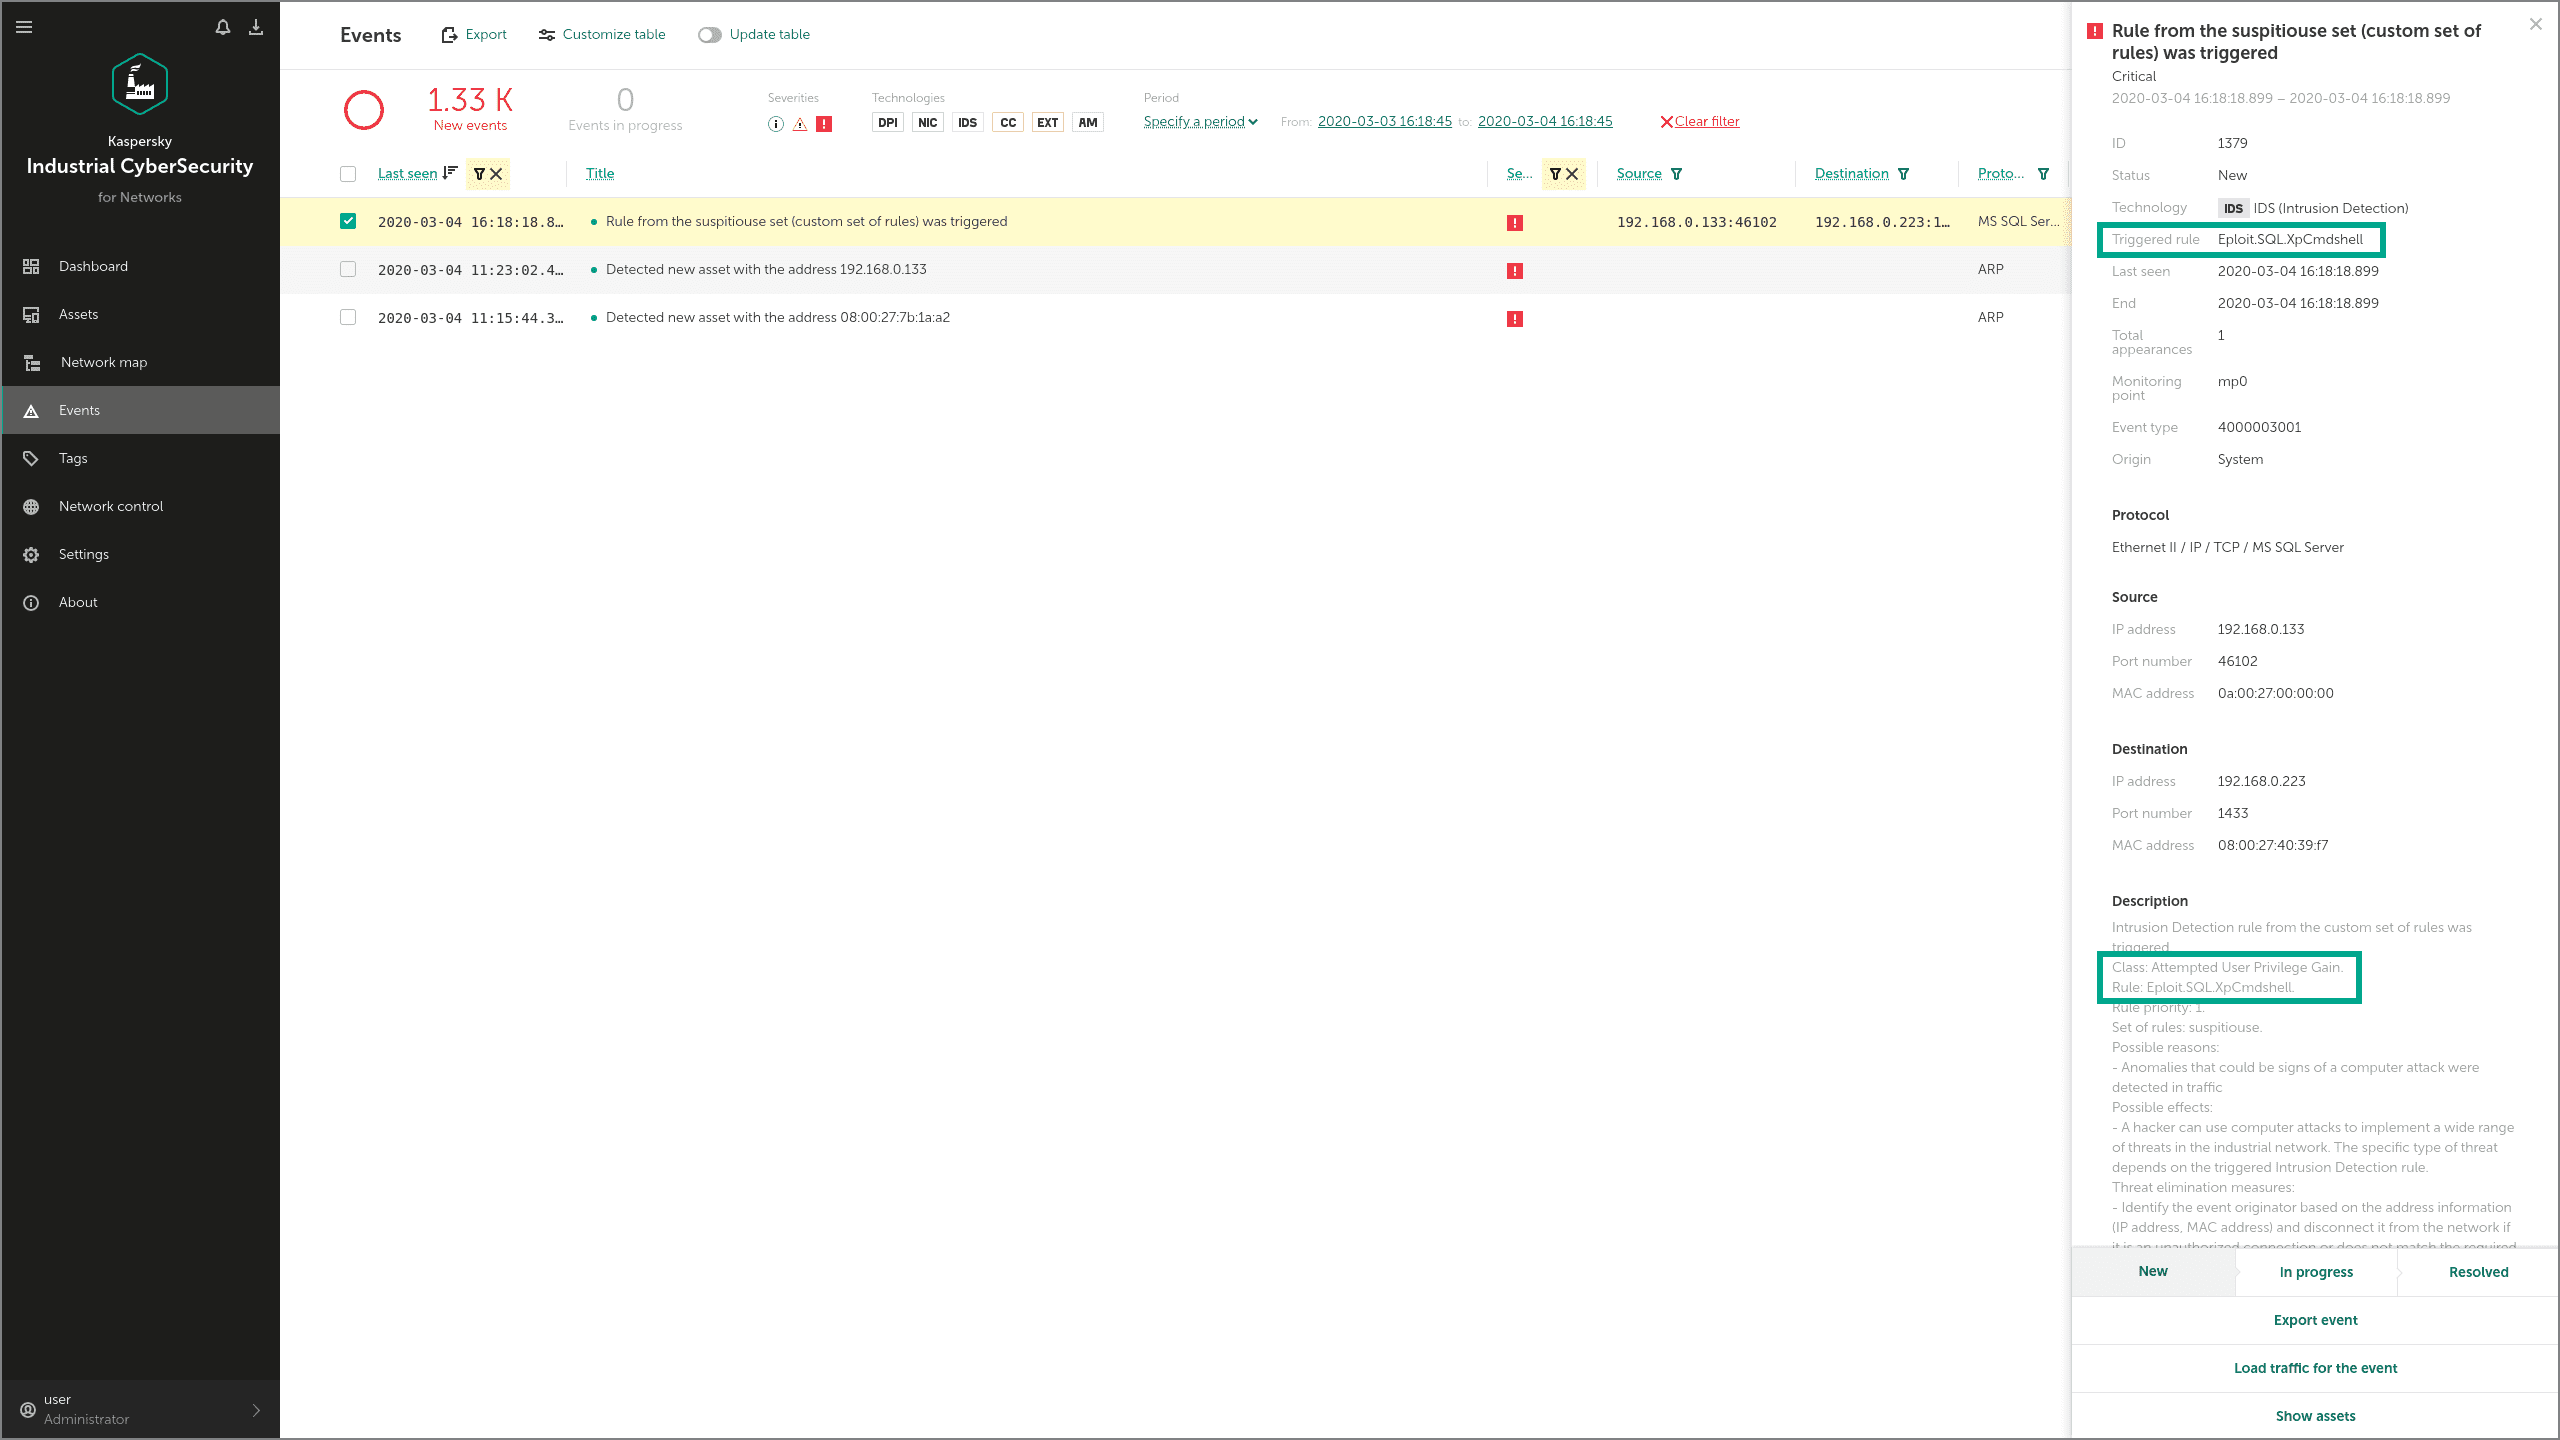Viewport: 2560px width, 1440px height.
Task: Click the download icon in sidebar header
Action: coord(256,27)
